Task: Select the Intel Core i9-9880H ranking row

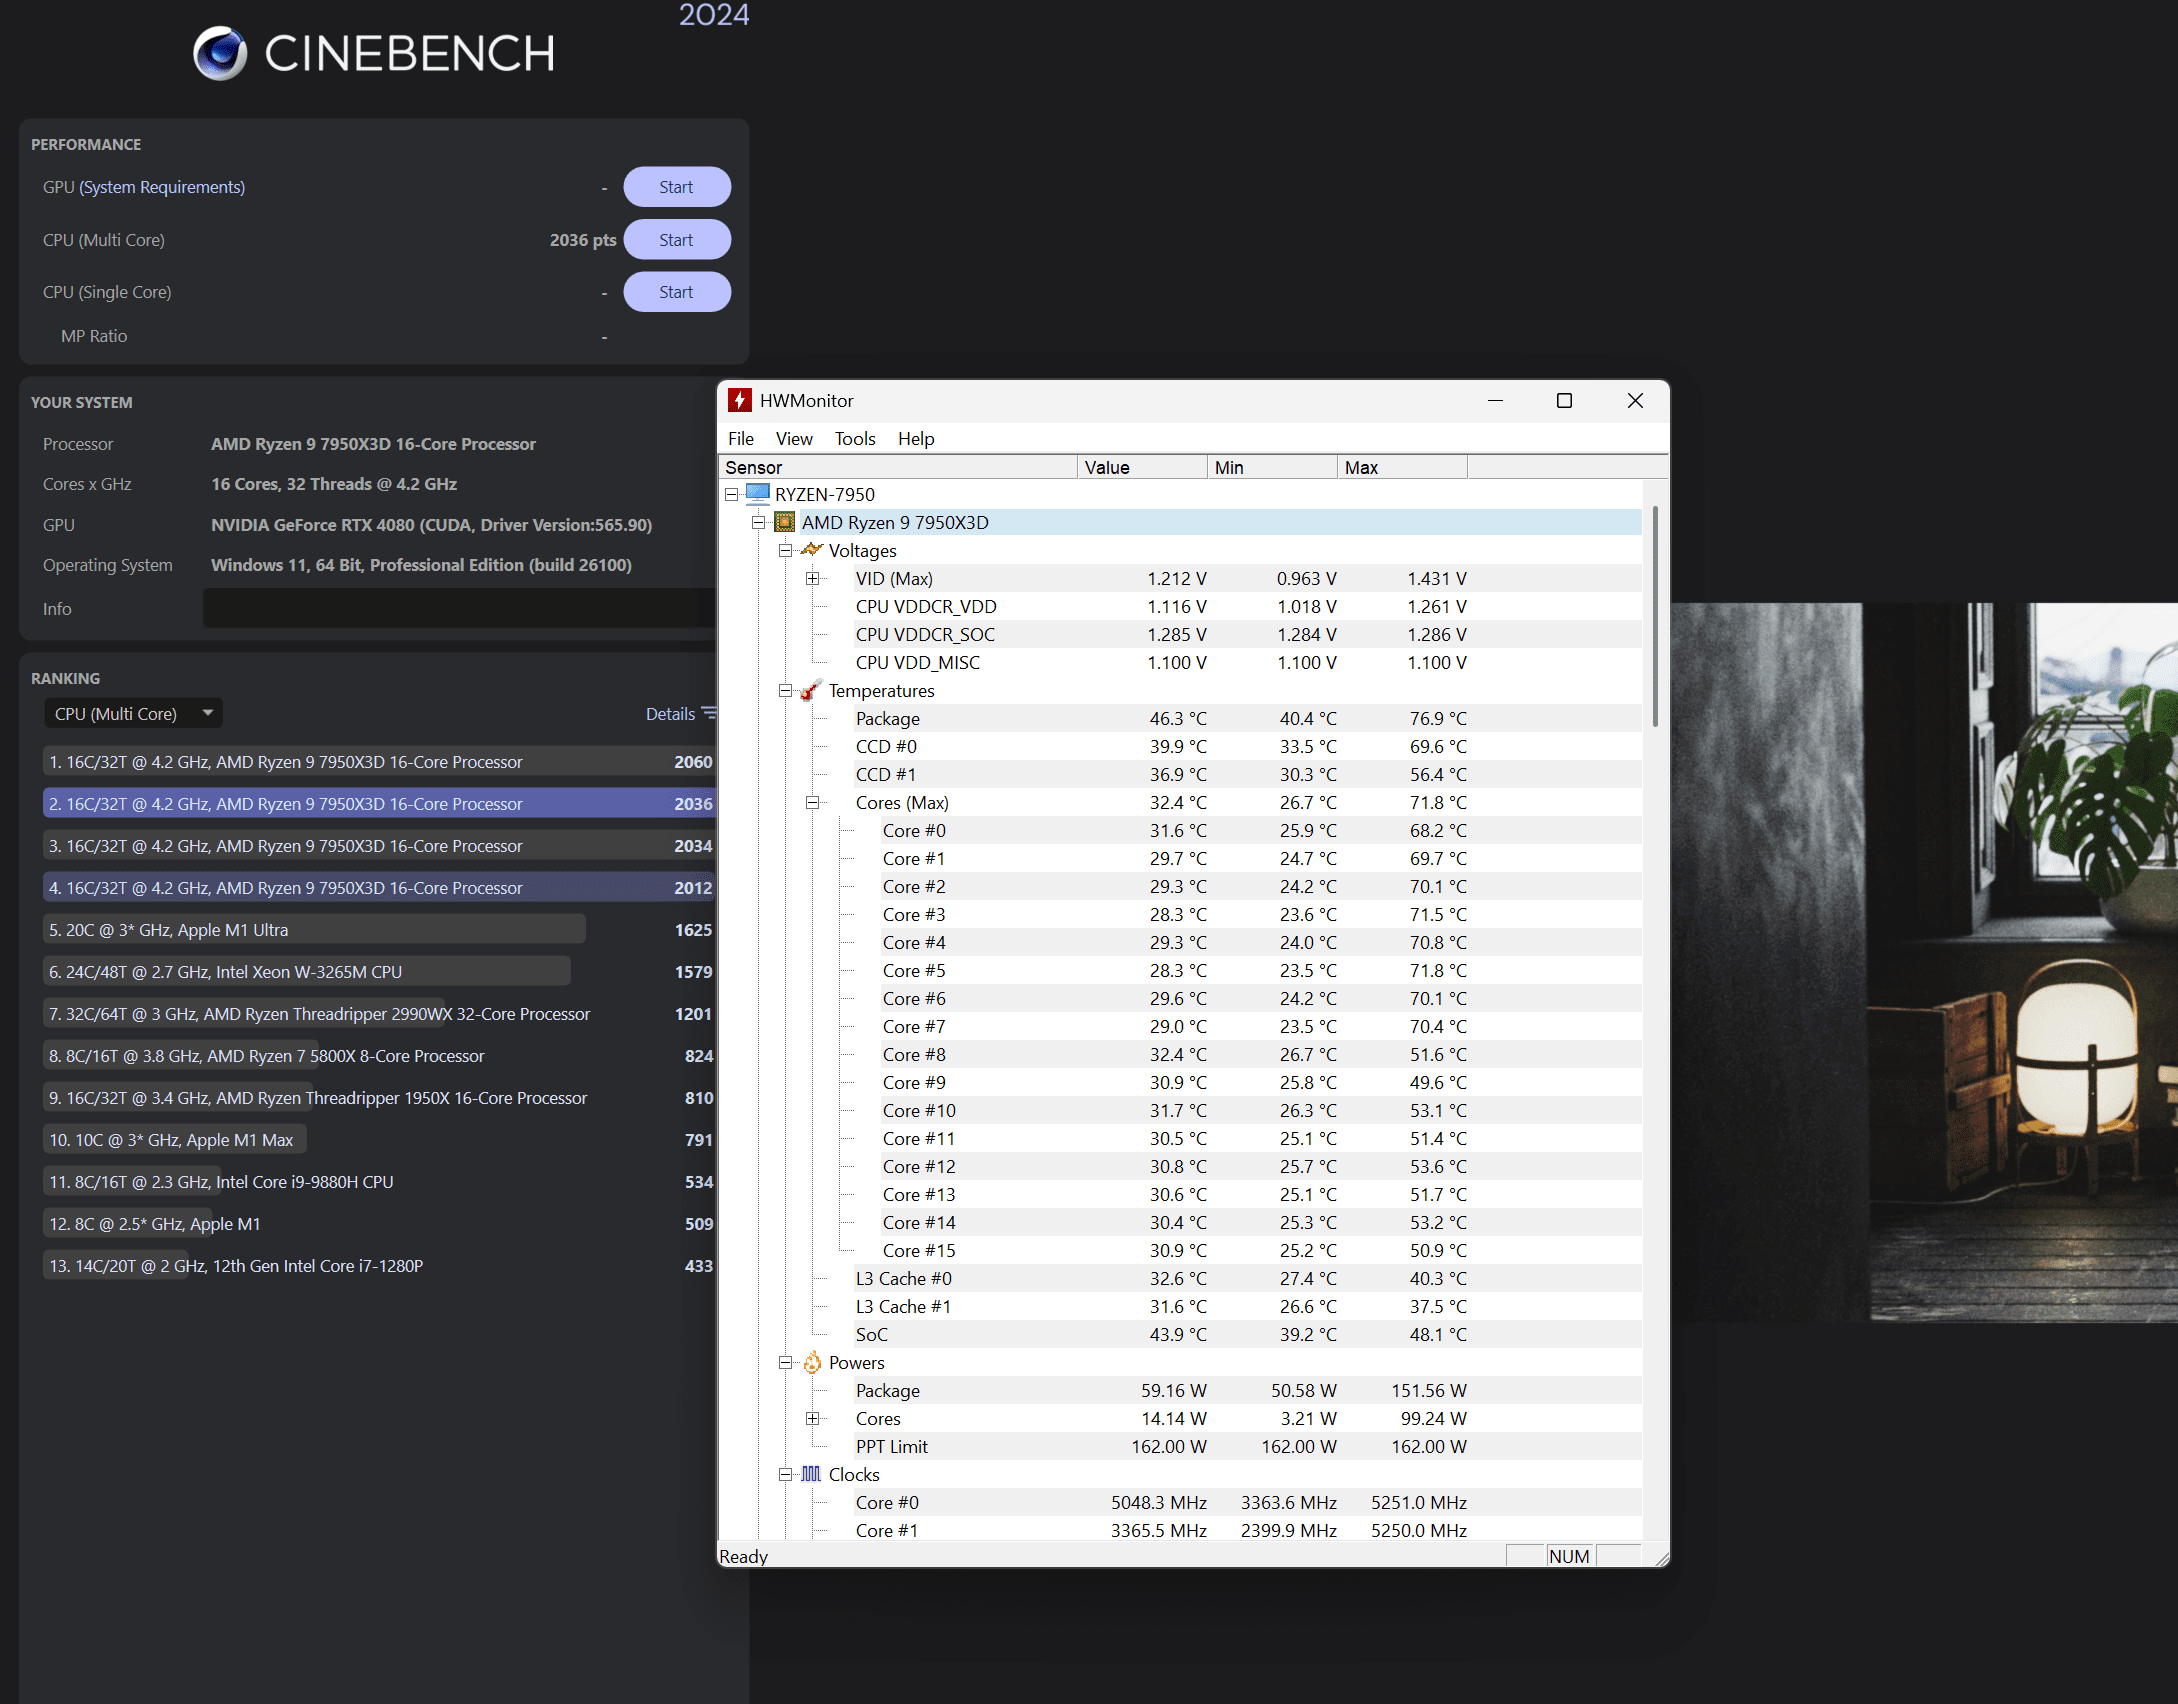Action: click(380, 1182)
